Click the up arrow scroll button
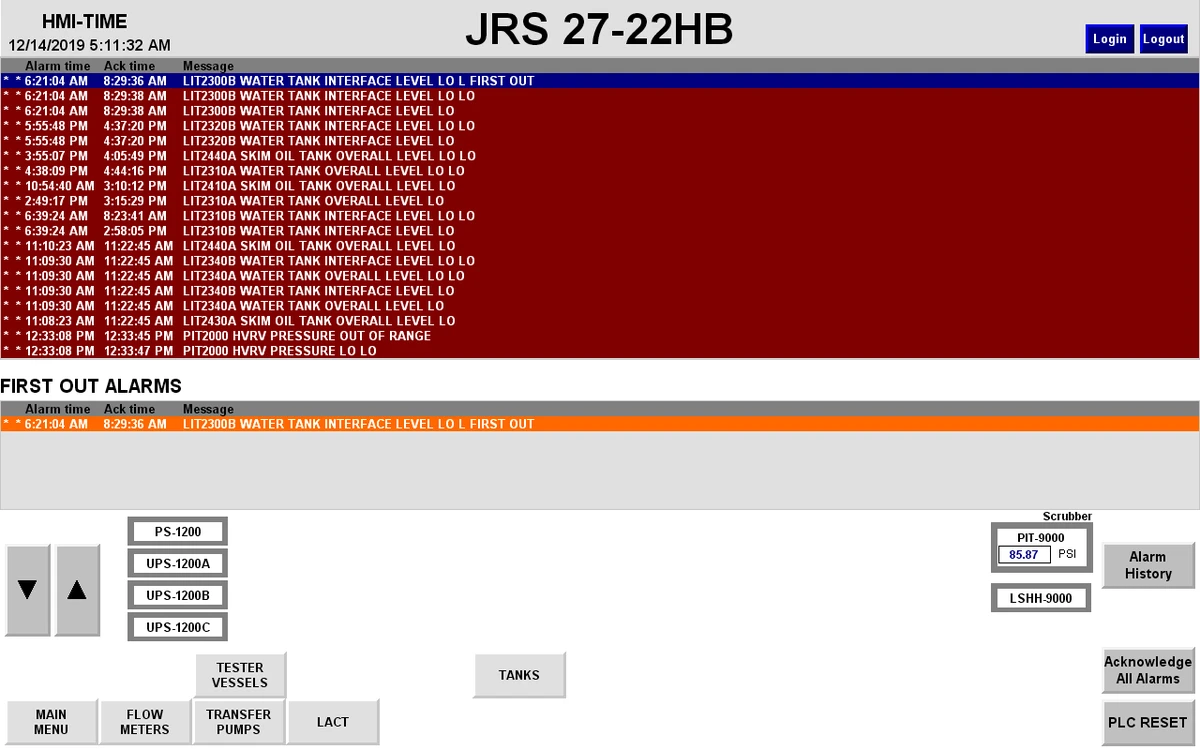 (x=77, y=590)
